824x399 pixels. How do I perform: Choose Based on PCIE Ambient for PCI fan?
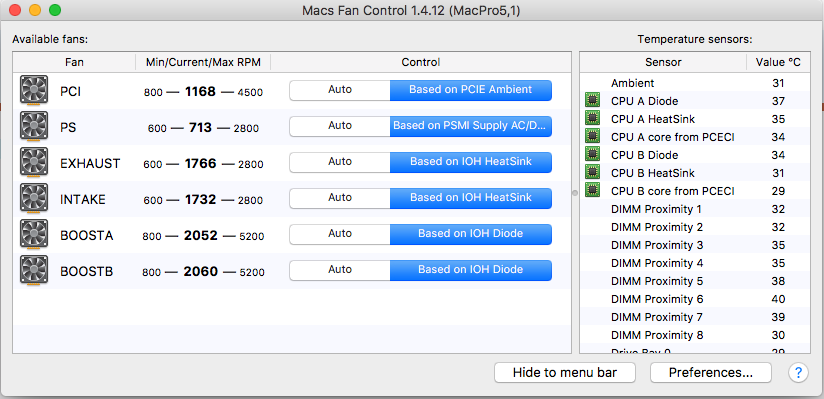(470, 90)
